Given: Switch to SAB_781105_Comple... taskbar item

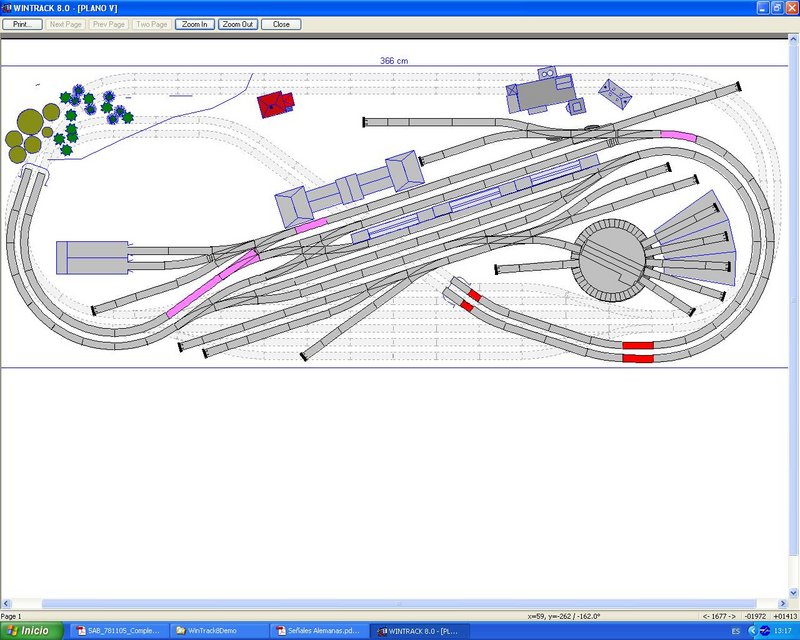Looking at the screenshot, I should click(118, 631).
